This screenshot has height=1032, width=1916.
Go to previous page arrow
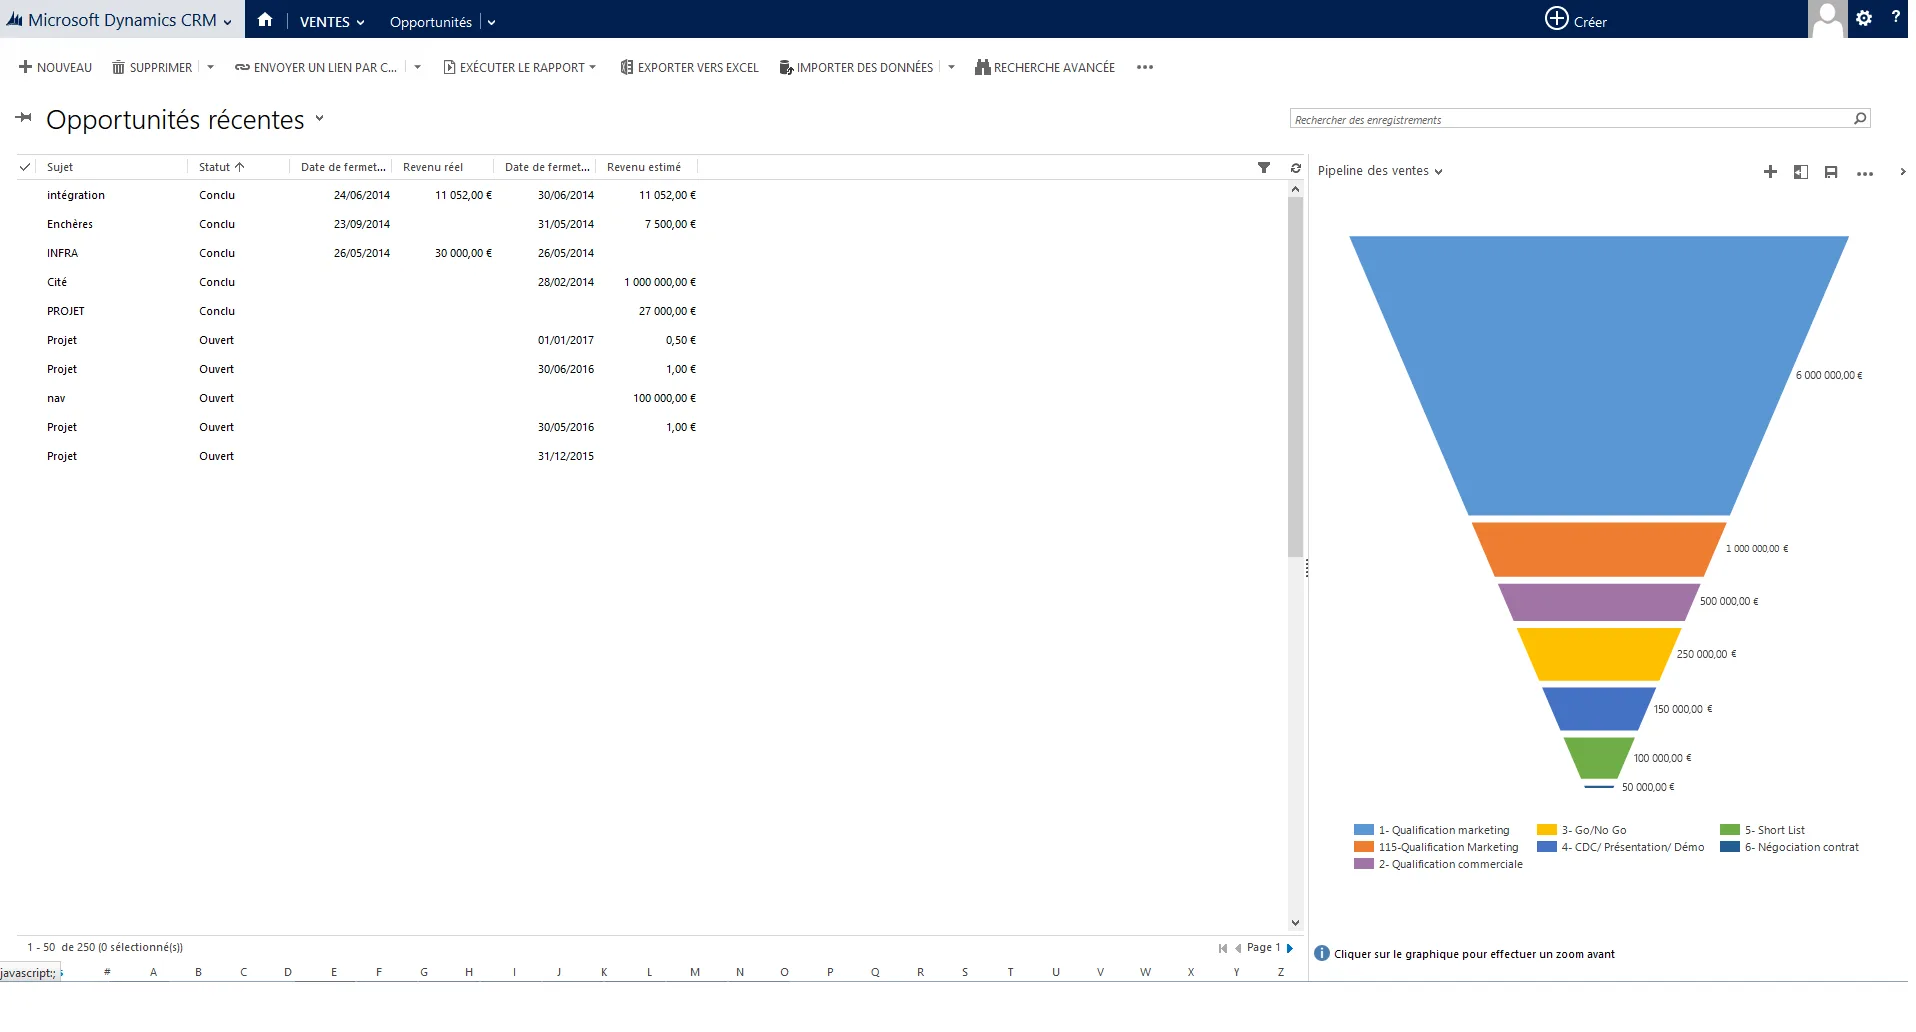[x=1238, y=948]
